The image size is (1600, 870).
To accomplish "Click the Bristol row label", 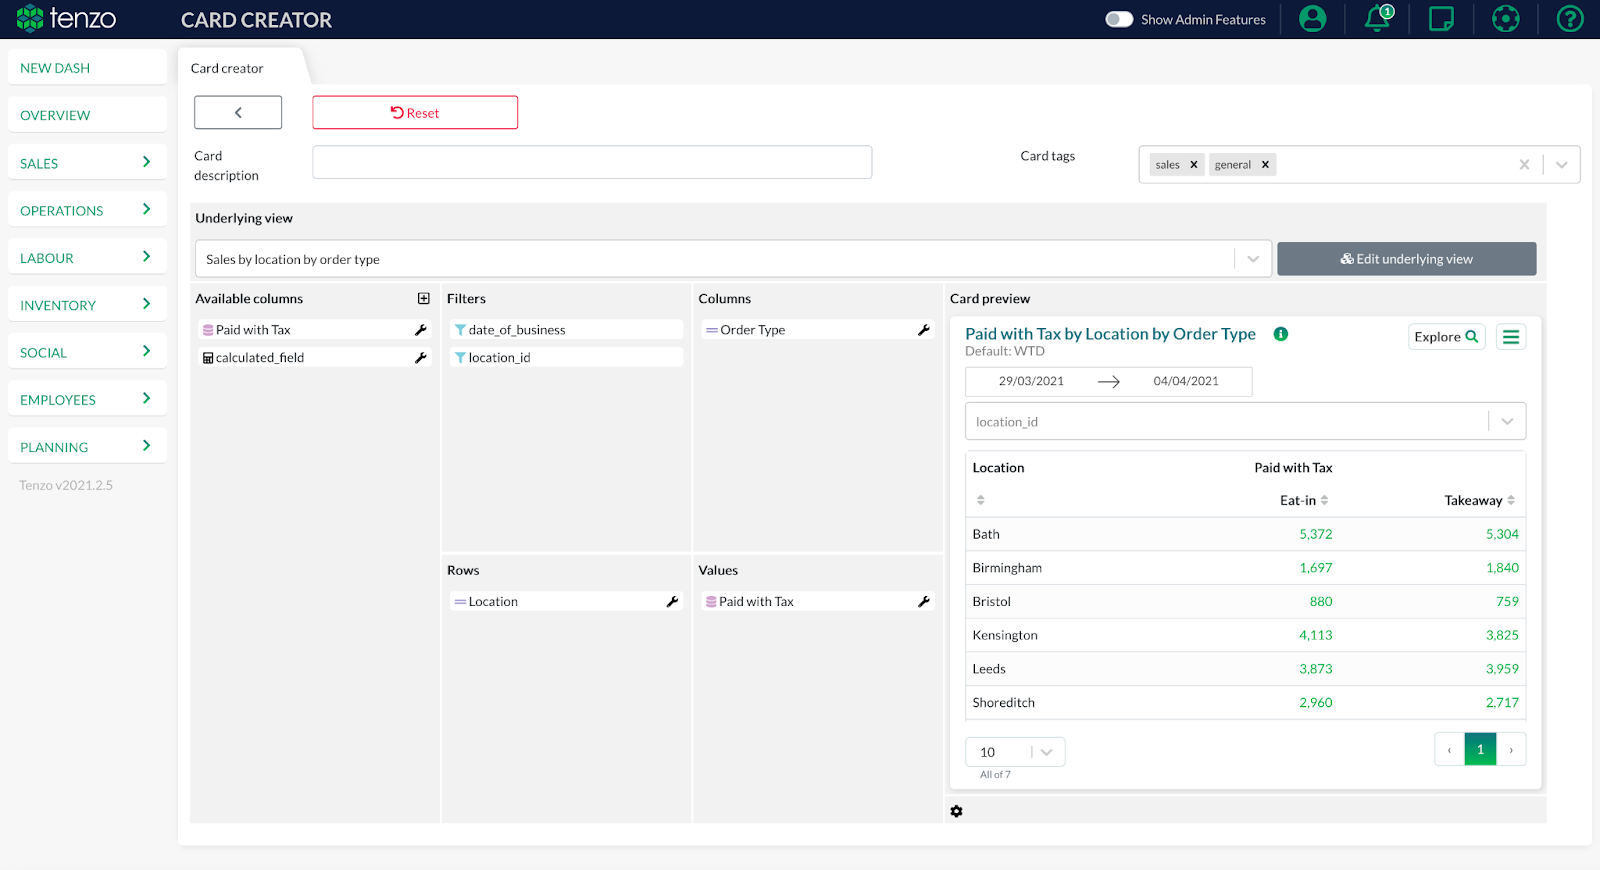I will click(x=991, y=602).
